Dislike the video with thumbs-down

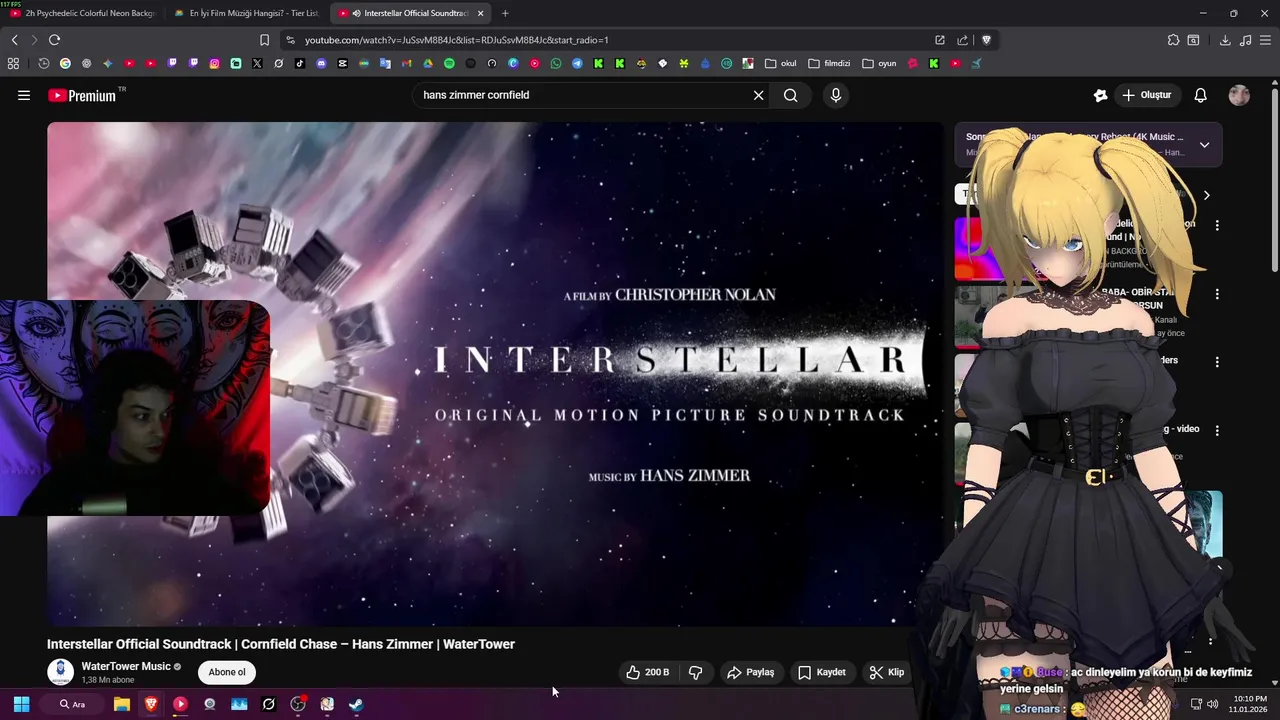click(696, 672)
